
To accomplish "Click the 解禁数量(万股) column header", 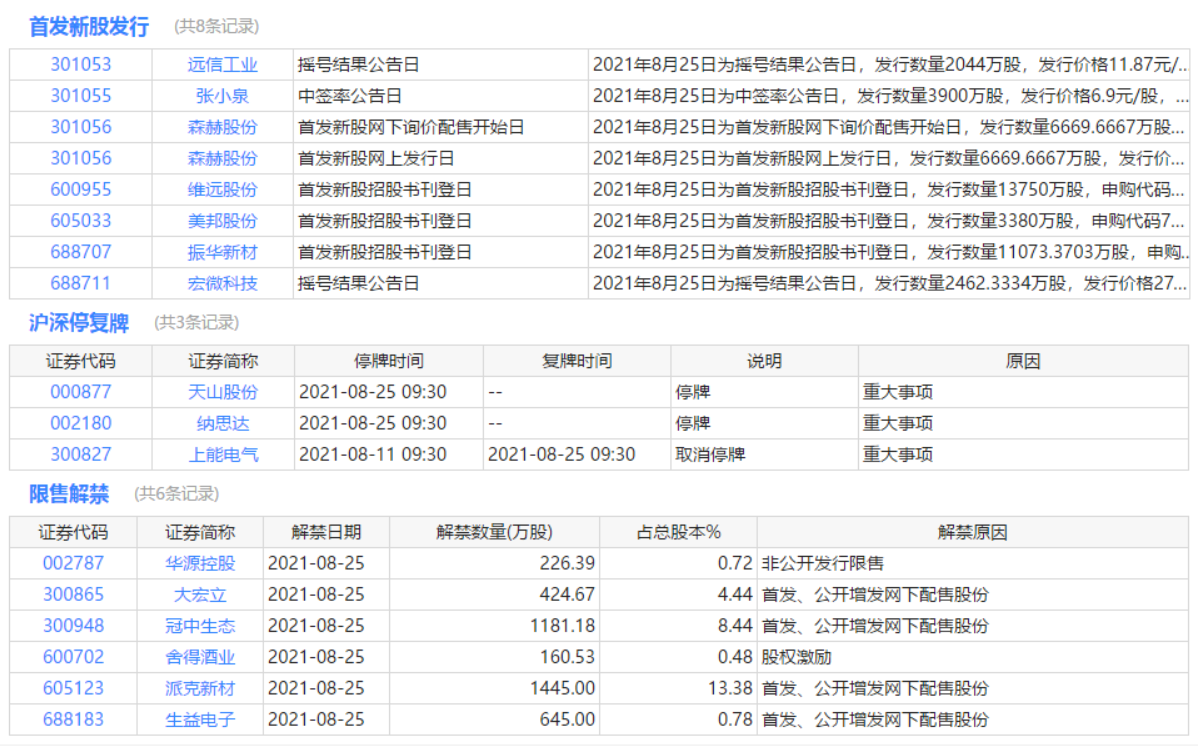I will click(494, 532).
